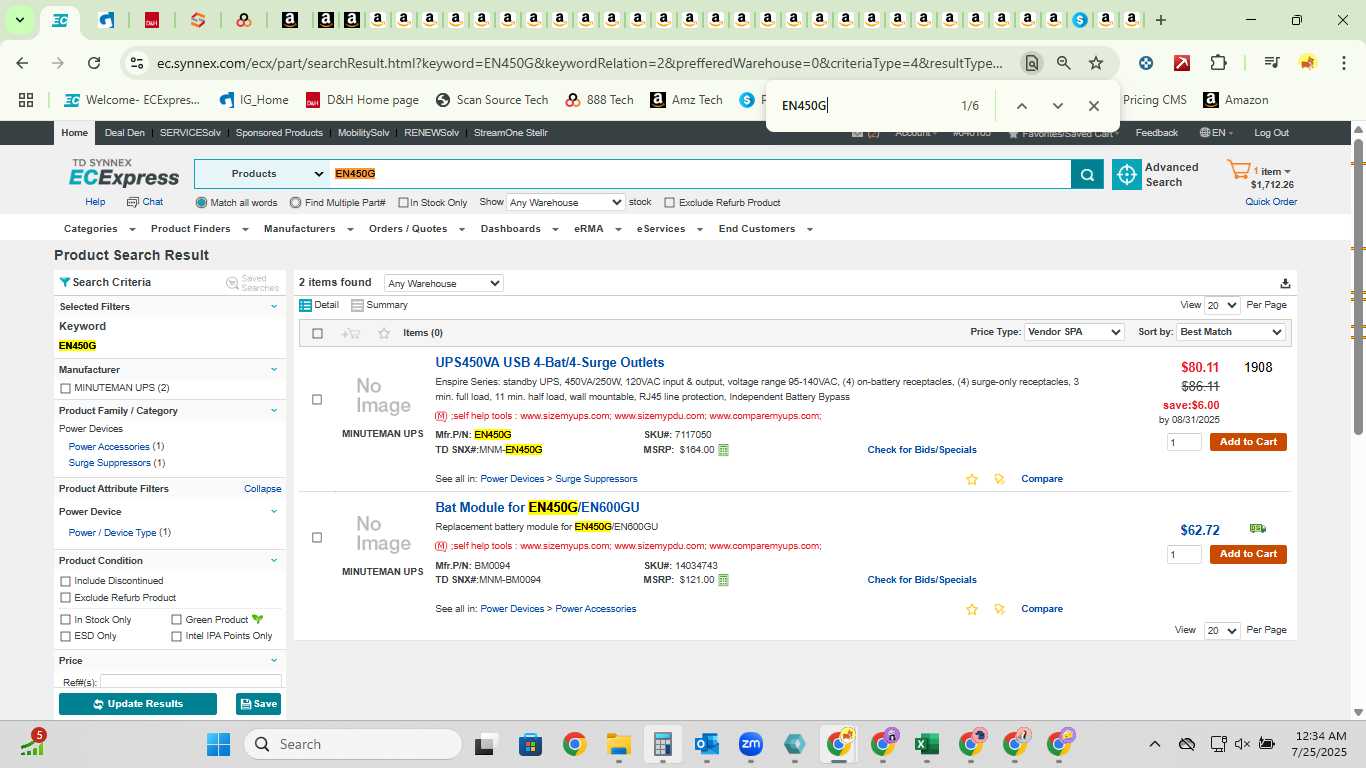Add Bat Module to cart
Image resolution: width=1366 pixels, height=768 pixels.
click(1248, 554)
